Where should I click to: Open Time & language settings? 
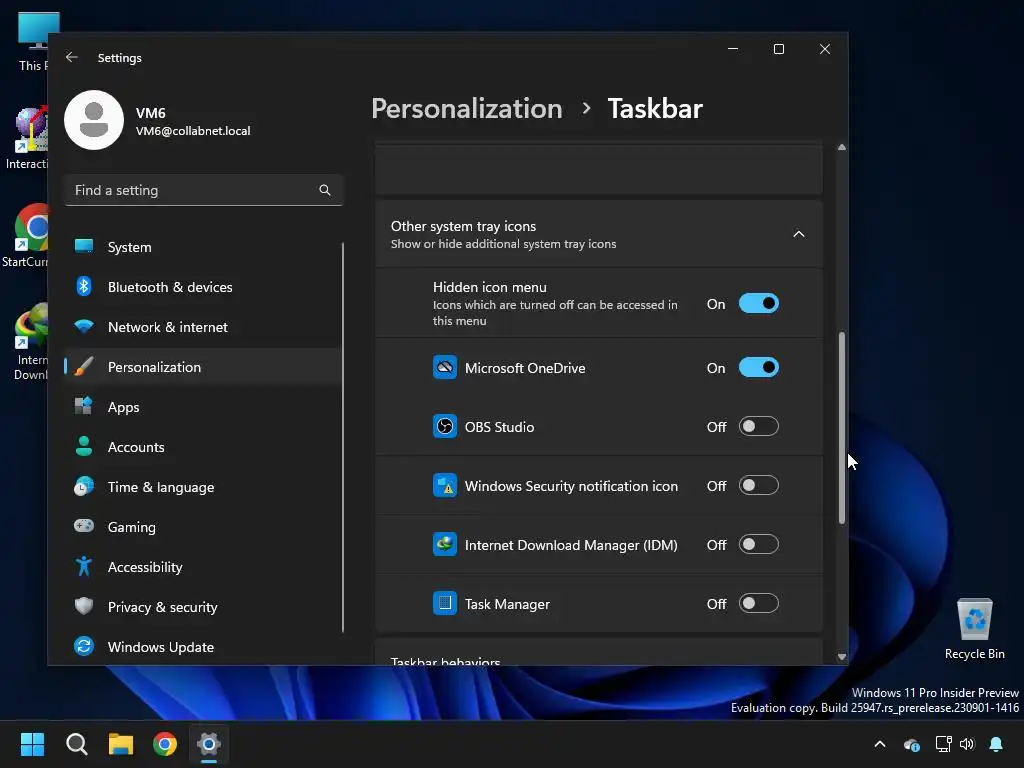[x=203, y=487]
